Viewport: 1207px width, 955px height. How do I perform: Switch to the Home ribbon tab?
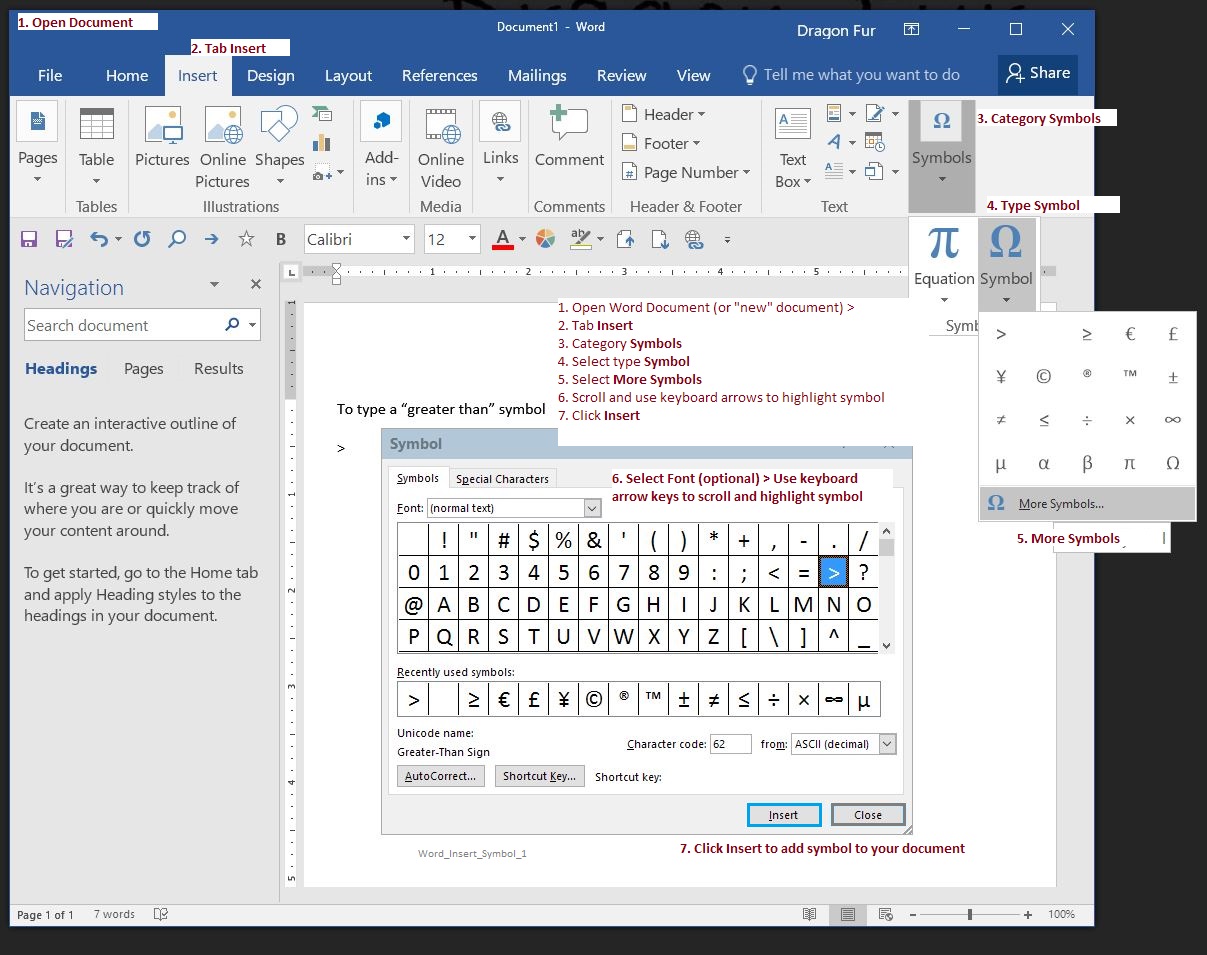[127, 75]
